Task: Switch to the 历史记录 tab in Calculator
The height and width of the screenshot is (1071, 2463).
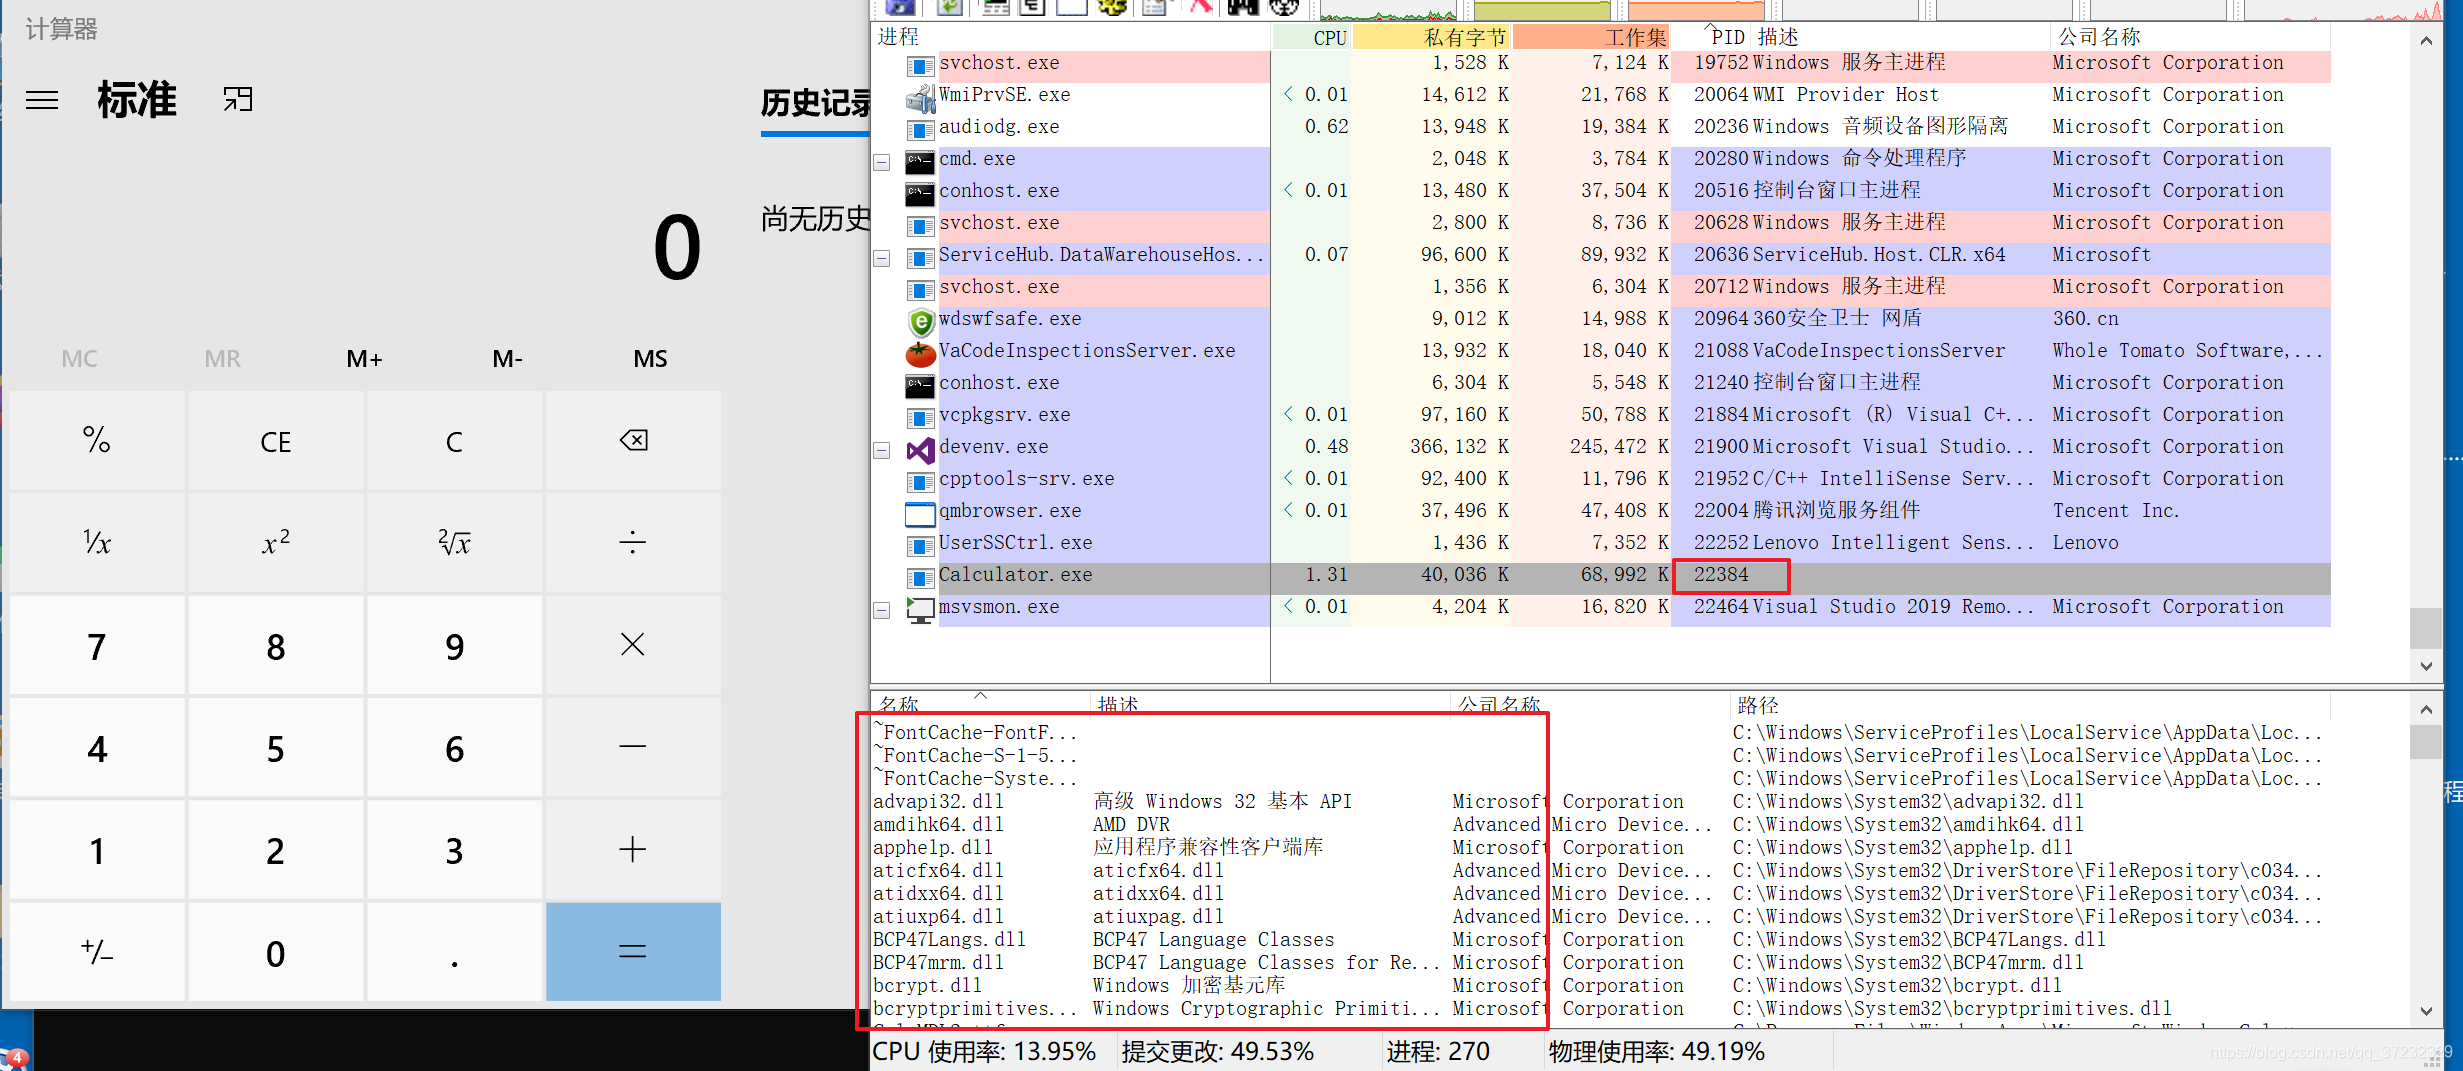Action: tap(815, 104)
